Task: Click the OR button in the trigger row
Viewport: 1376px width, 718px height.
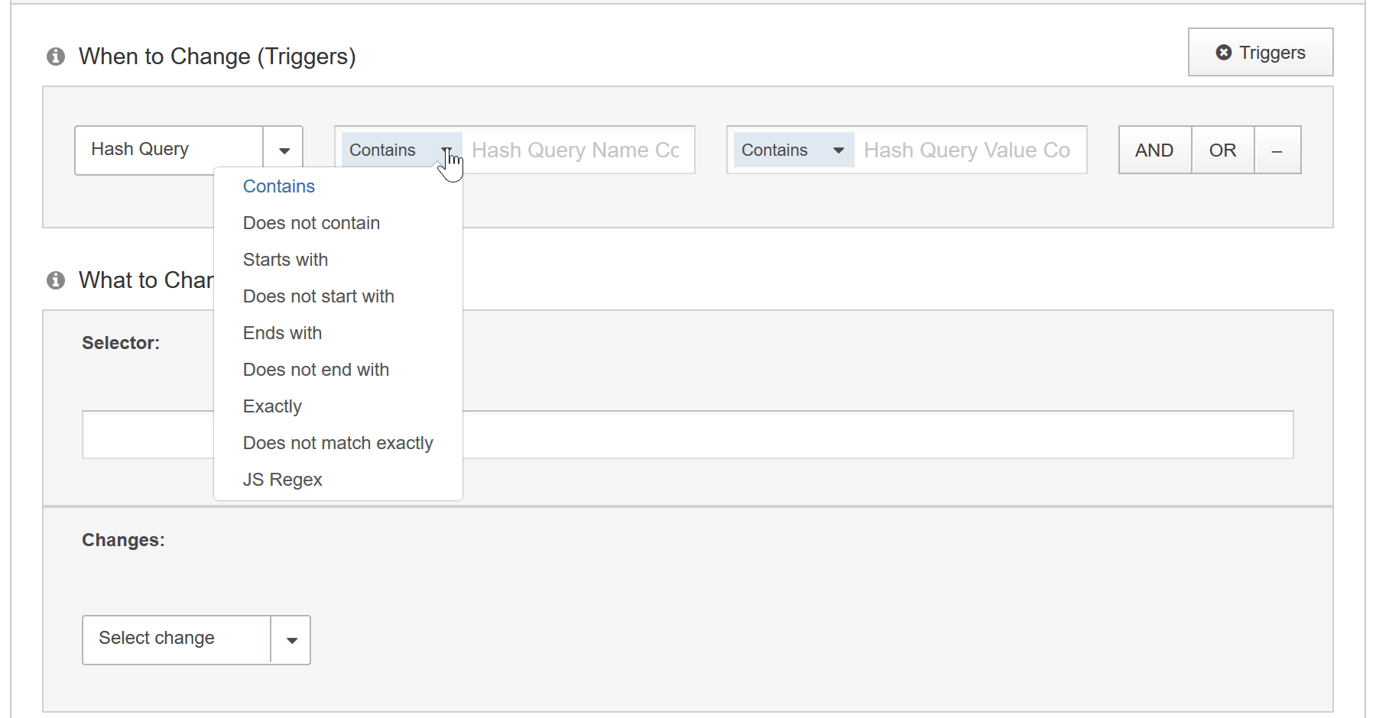Action: 1222,149
